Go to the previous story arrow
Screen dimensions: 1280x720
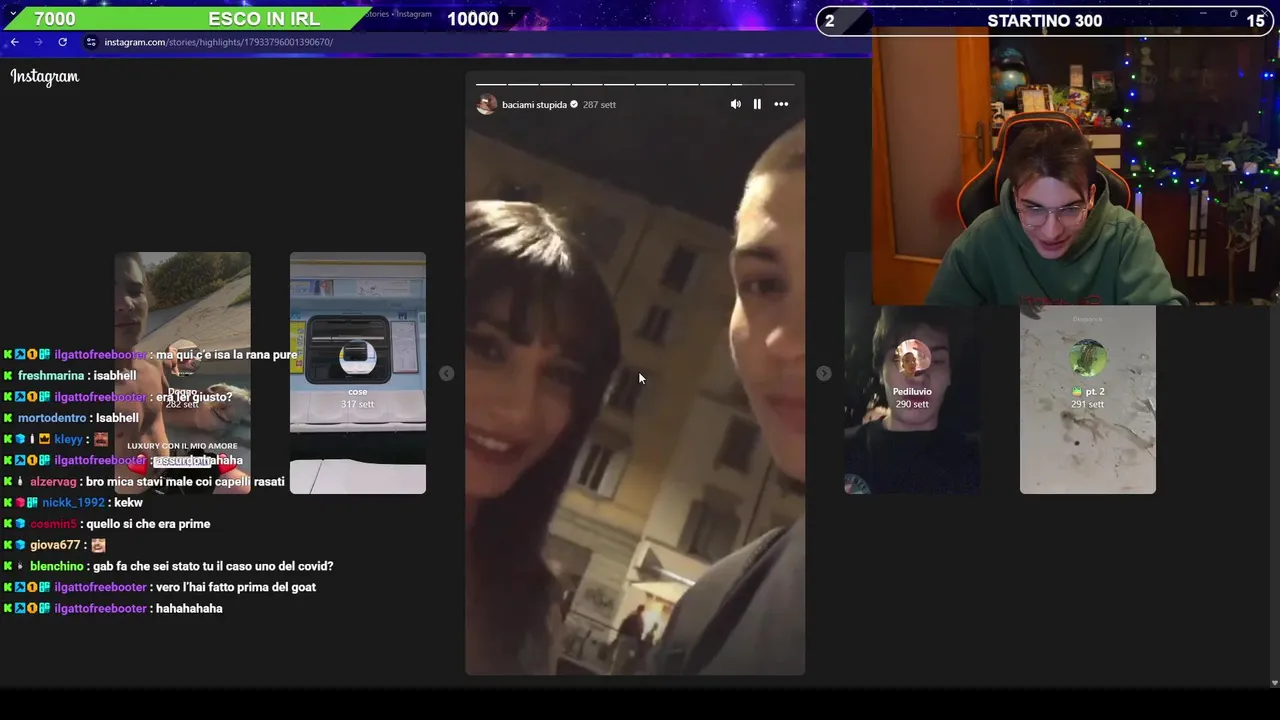(x=447, y=373)
